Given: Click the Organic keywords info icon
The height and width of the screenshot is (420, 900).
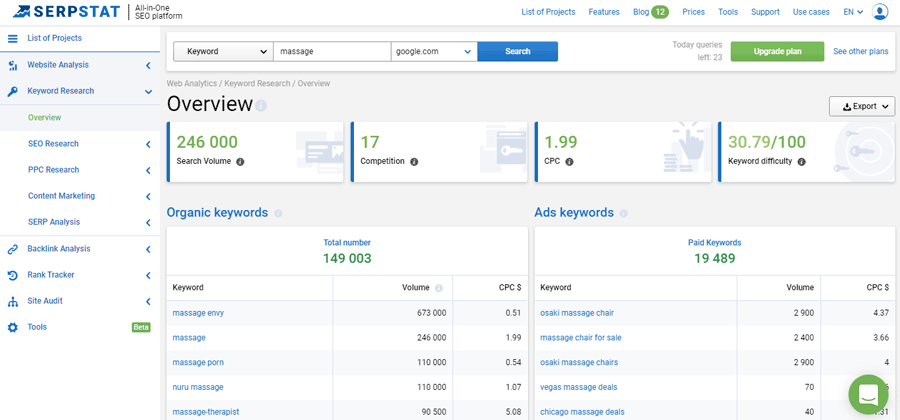Looking at the screenshot, I should (x=278, y=213).
